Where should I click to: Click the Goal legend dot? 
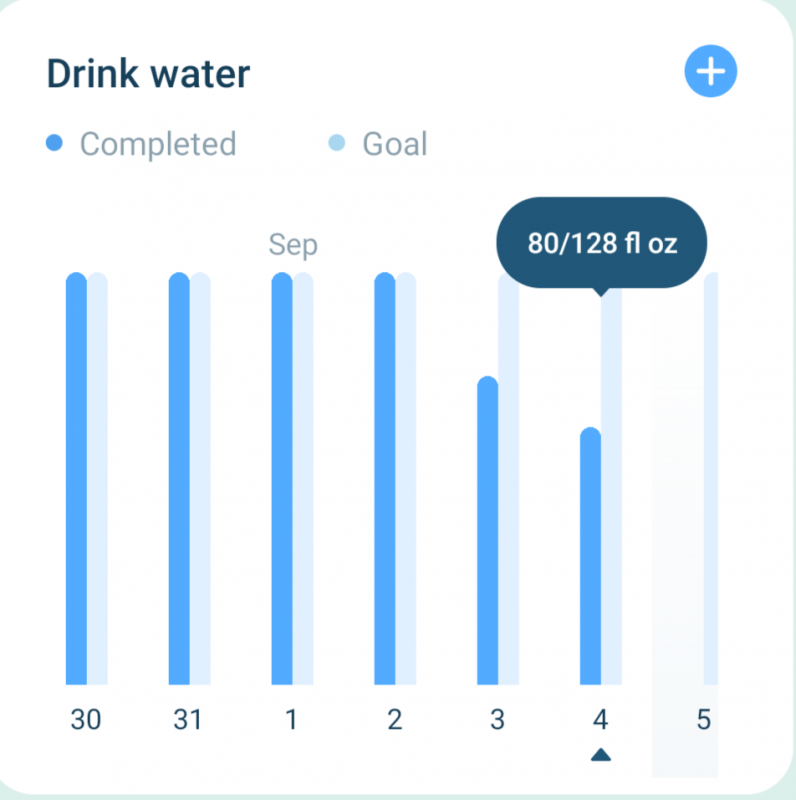tap(337, 144)
